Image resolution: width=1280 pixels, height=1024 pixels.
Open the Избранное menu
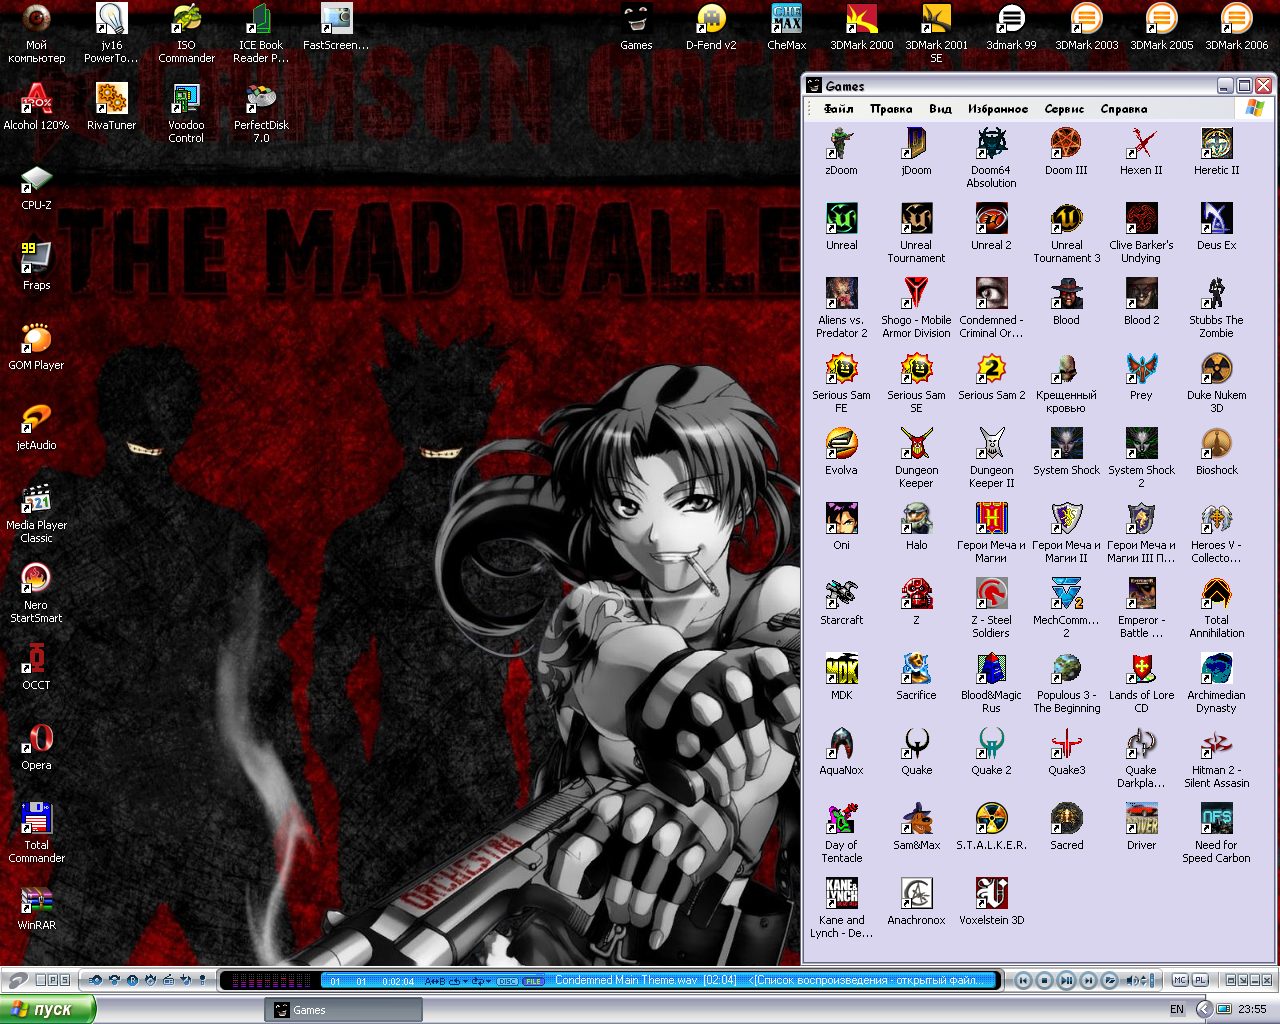pyautogui.click(x=997, y=109)
